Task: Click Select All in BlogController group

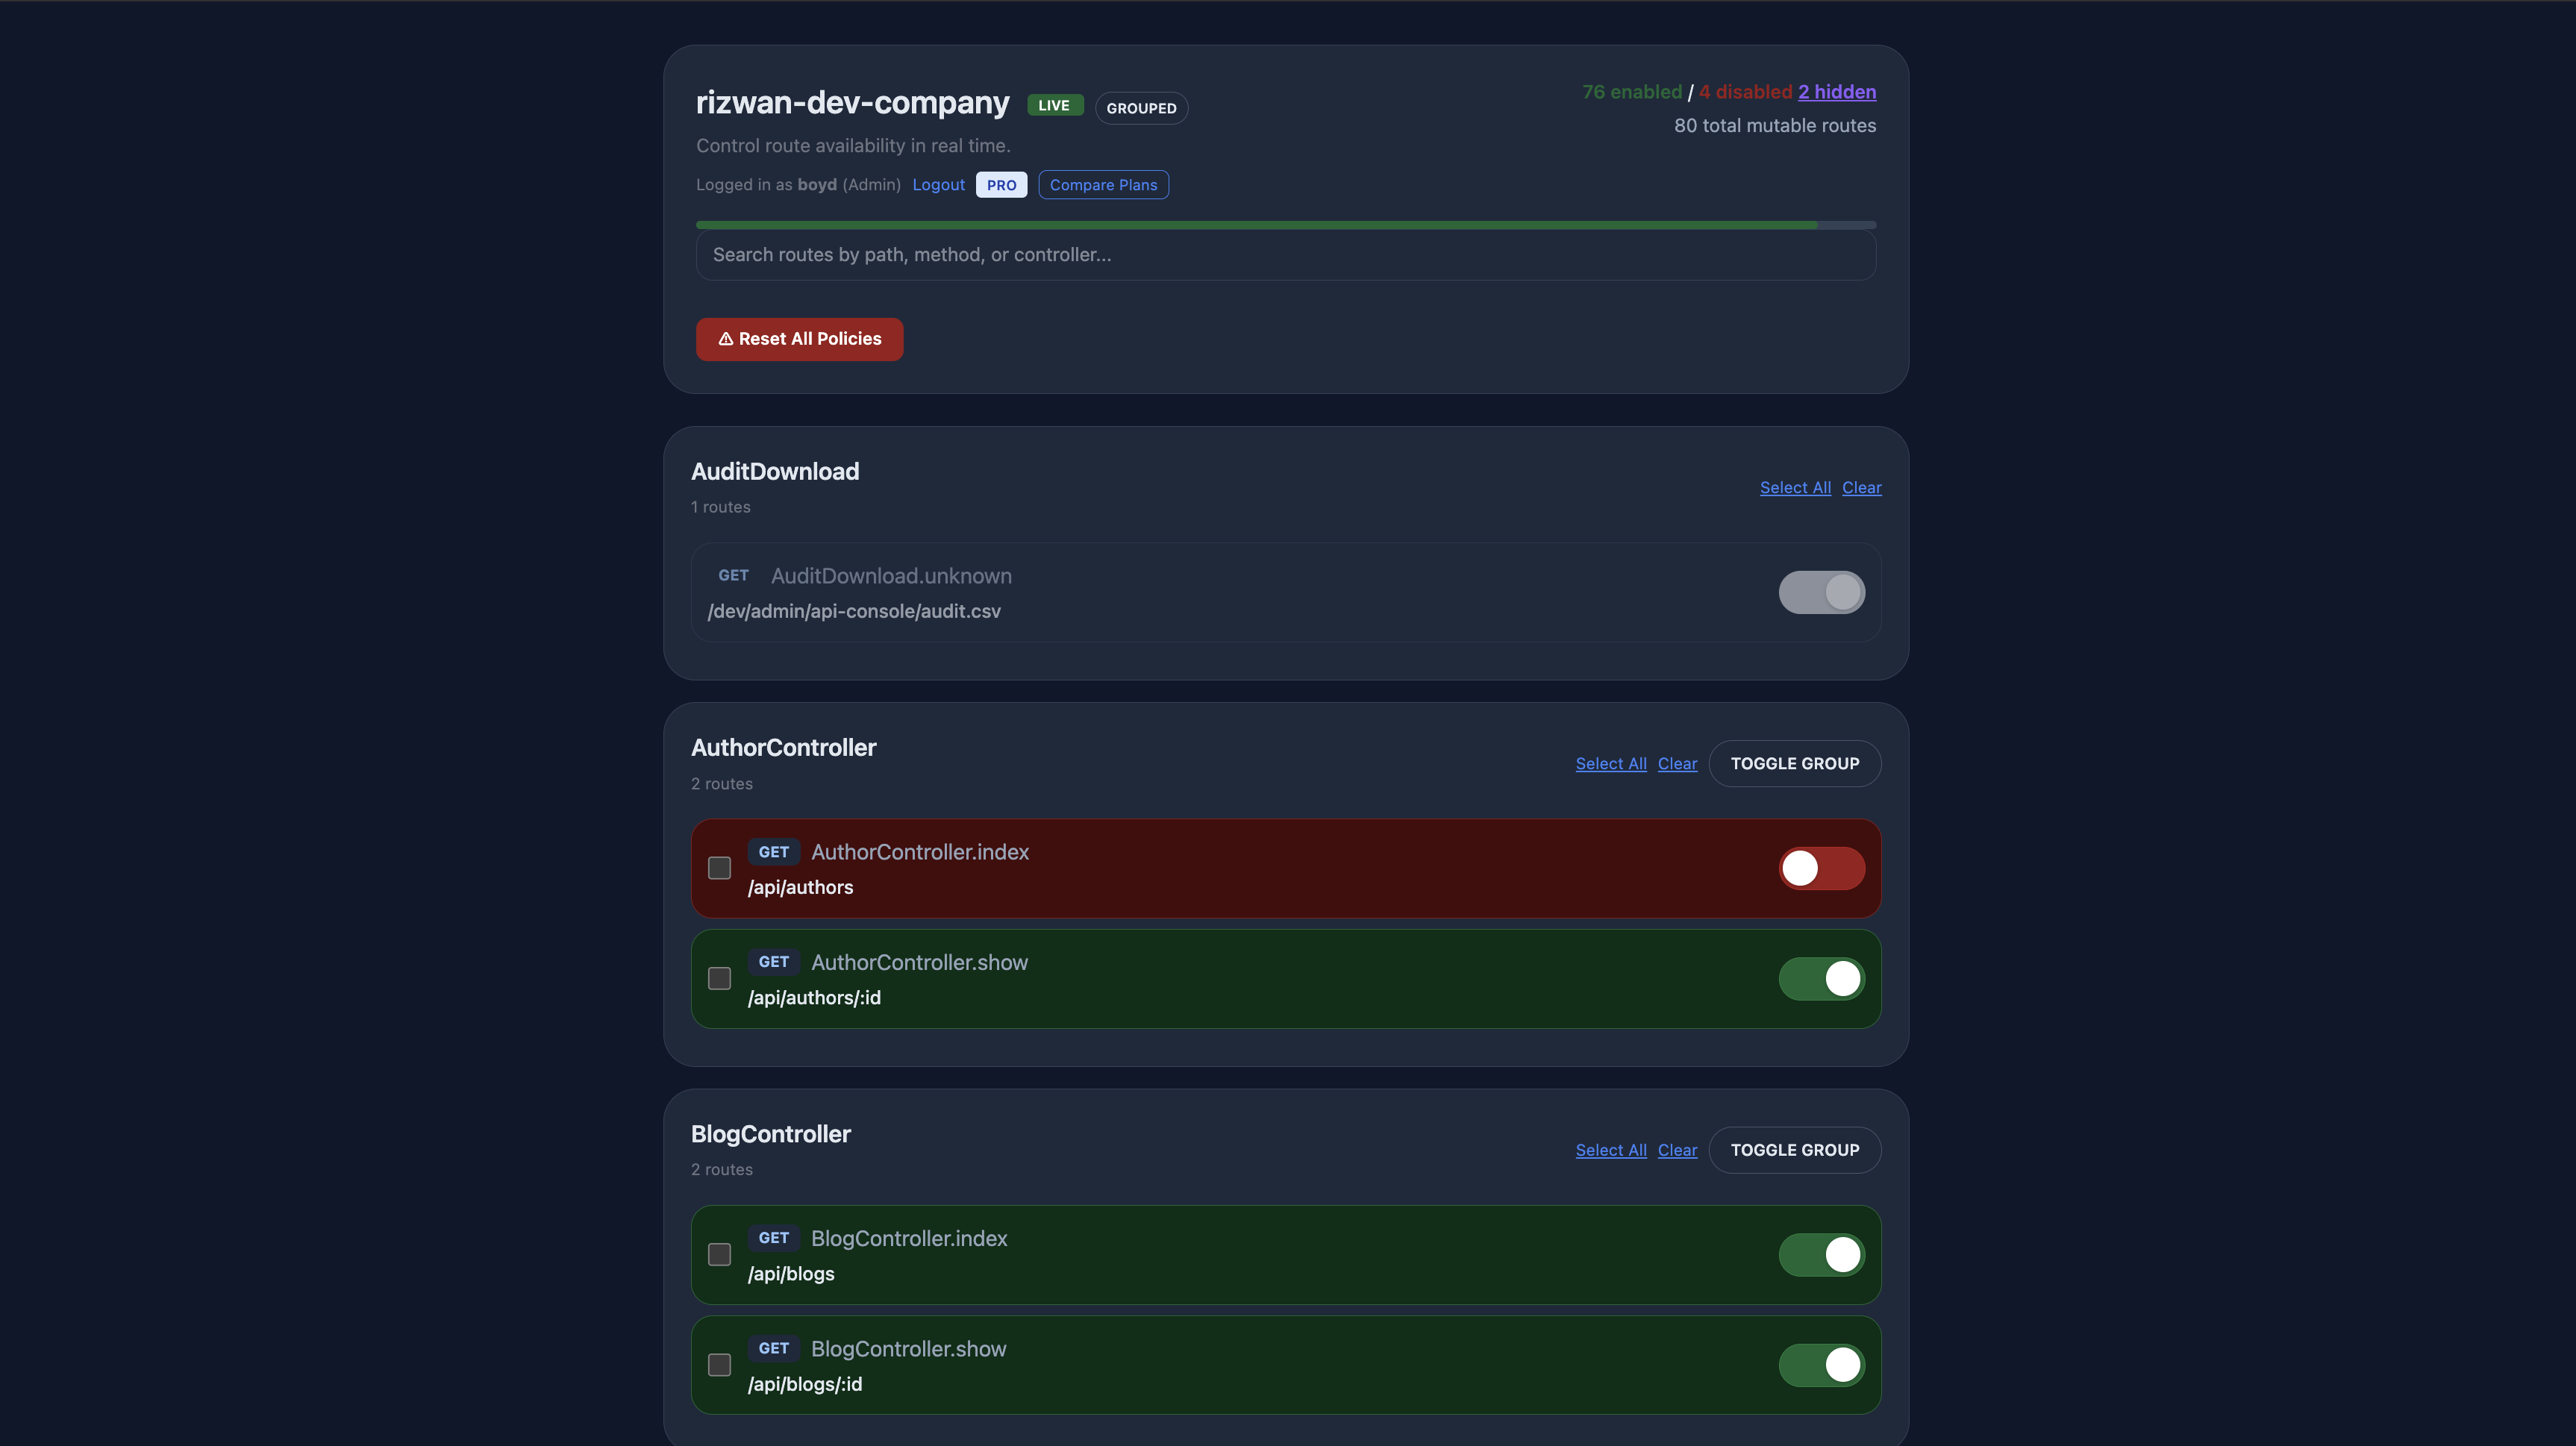Action: tap(1611, 1150)
